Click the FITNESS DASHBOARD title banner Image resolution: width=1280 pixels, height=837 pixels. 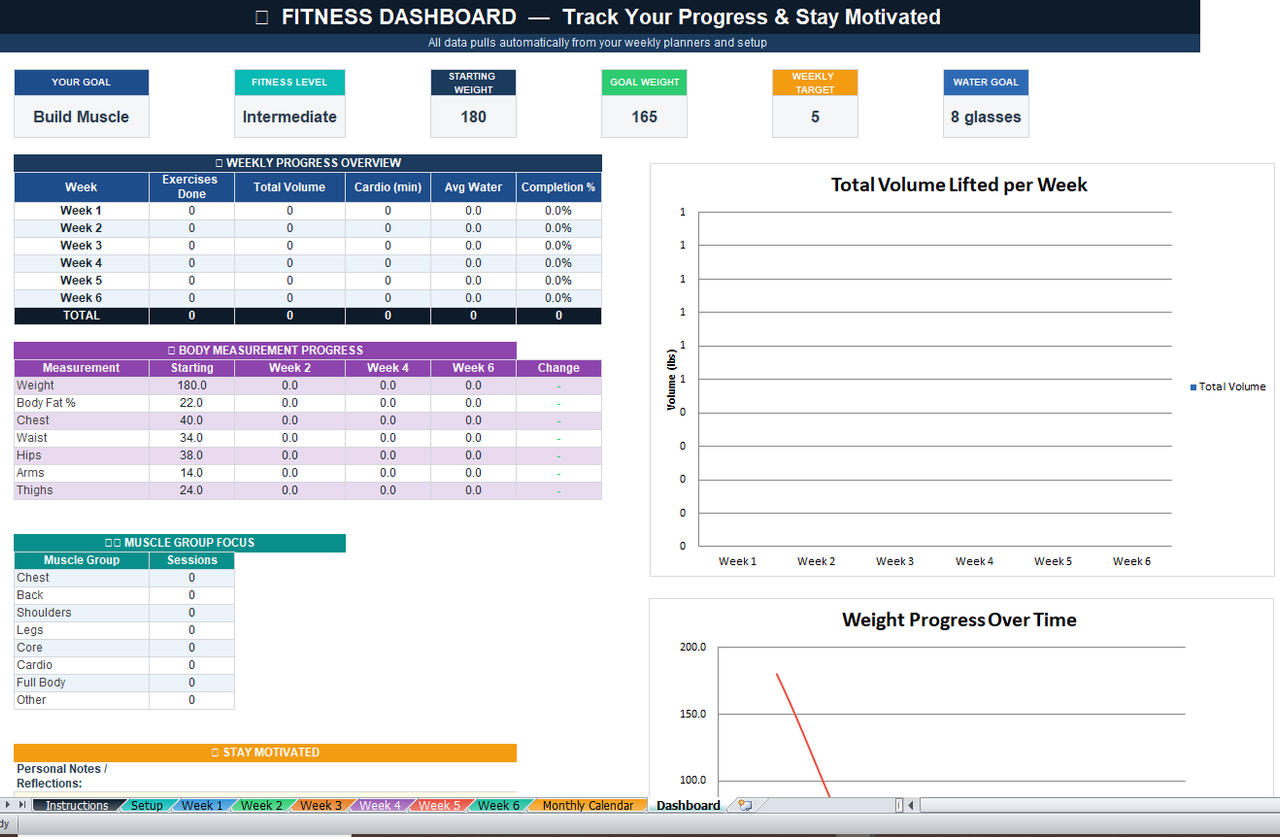point(600,17)
